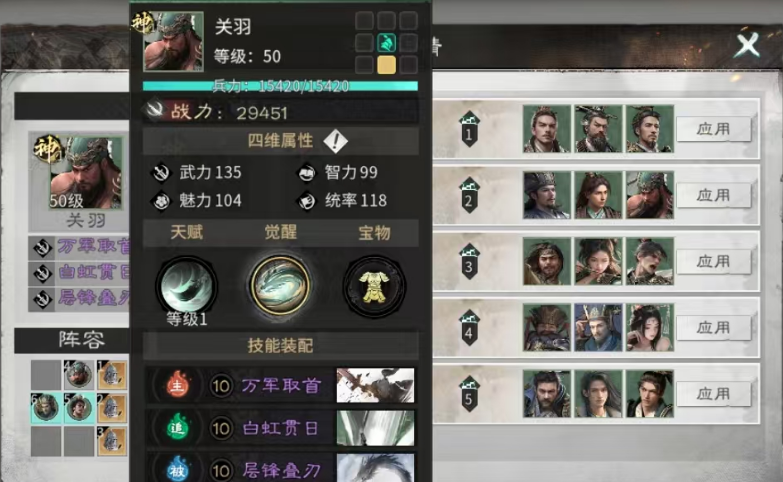Screen dimensions: 783x482
Task: Open the 宝物 golden armor treasure icon
Action: tap(374, 286)
